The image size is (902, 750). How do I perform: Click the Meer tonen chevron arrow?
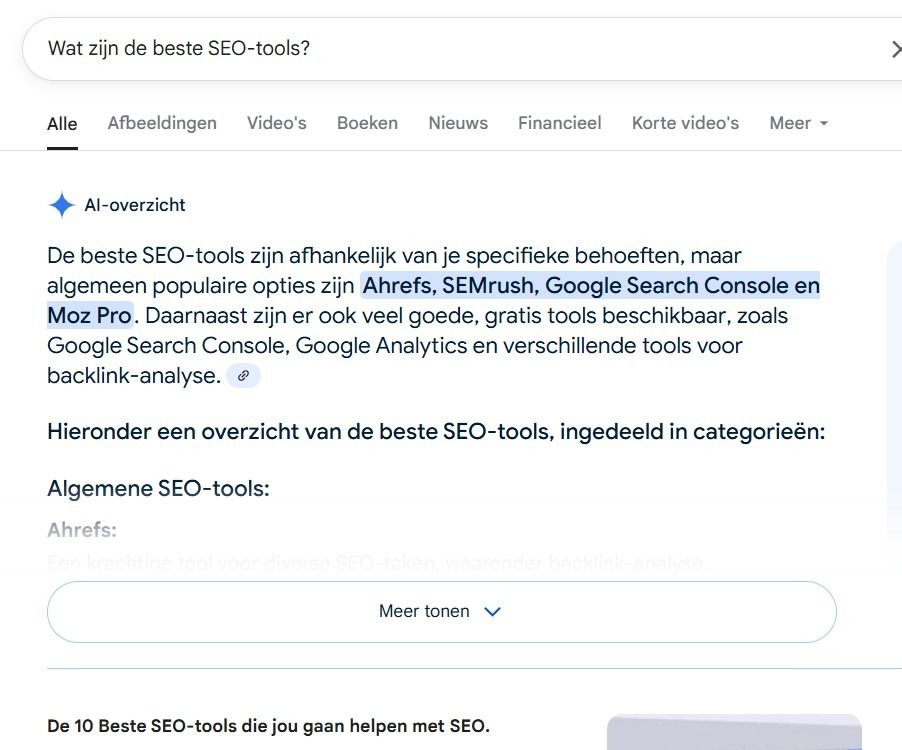click(x=492, y=611)
